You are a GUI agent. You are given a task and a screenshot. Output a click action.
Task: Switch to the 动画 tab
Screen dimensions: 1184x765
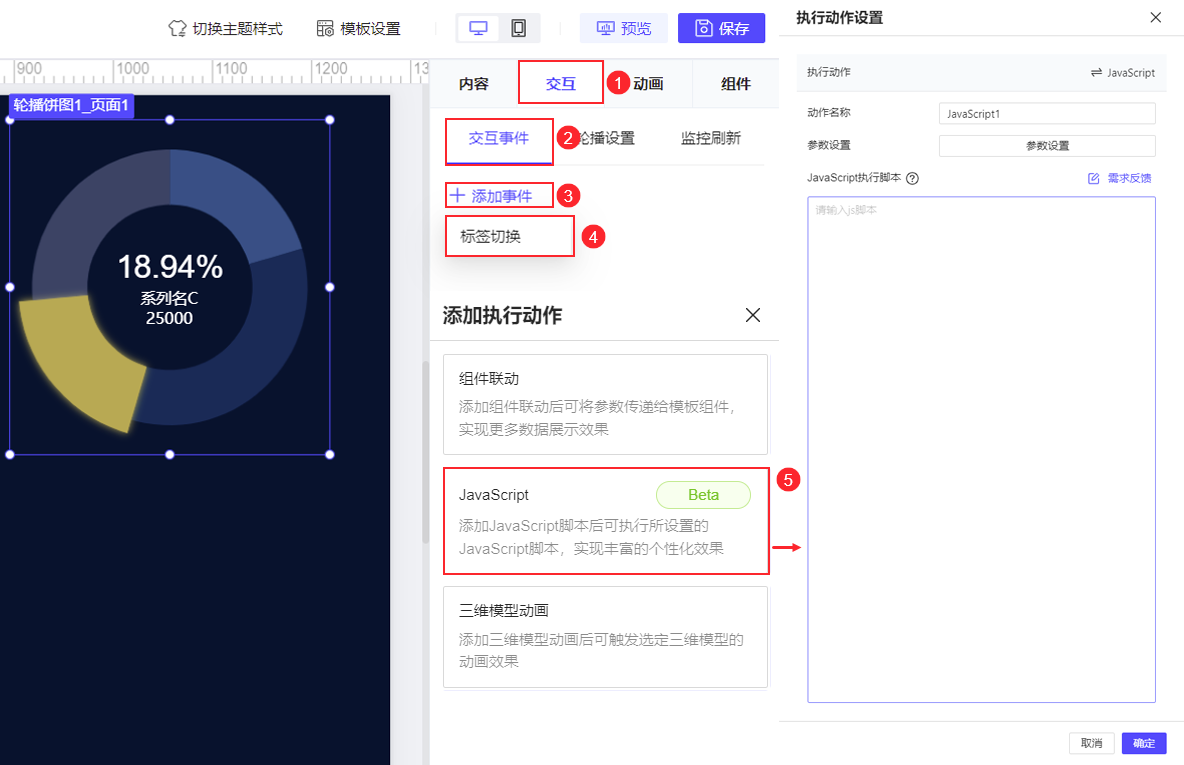648,84
